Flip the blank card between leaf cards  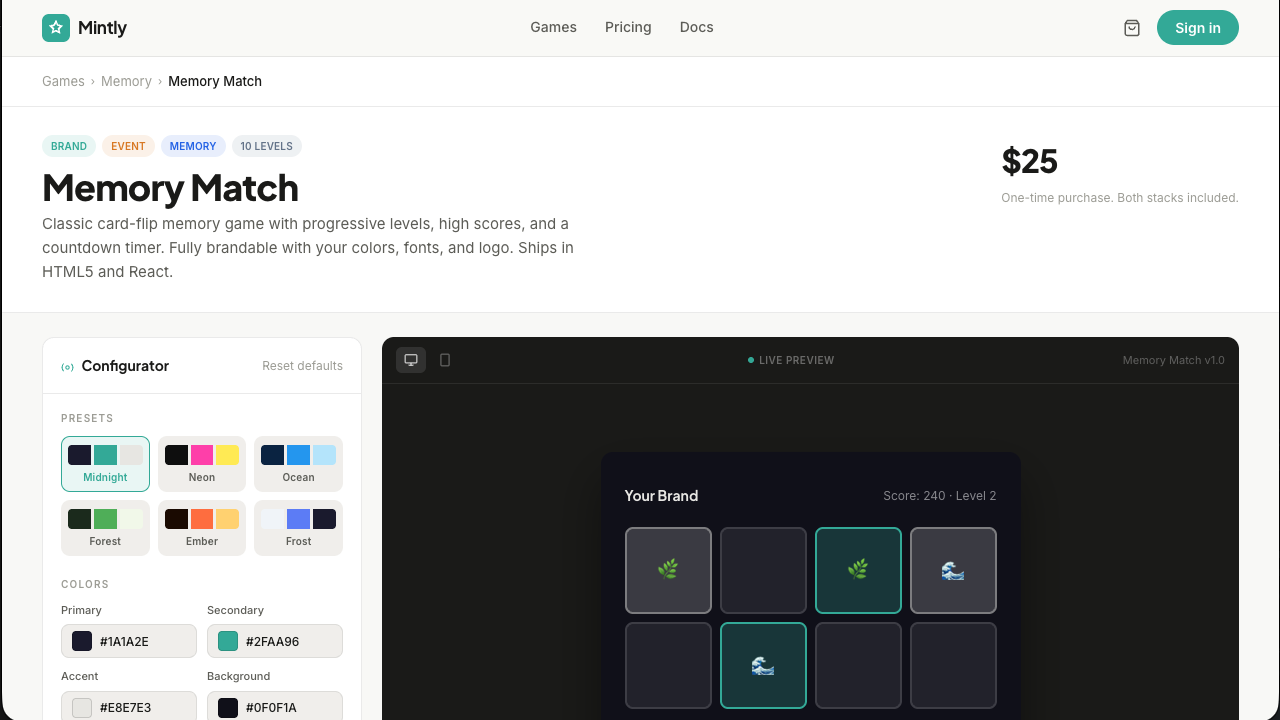point(763,570)
